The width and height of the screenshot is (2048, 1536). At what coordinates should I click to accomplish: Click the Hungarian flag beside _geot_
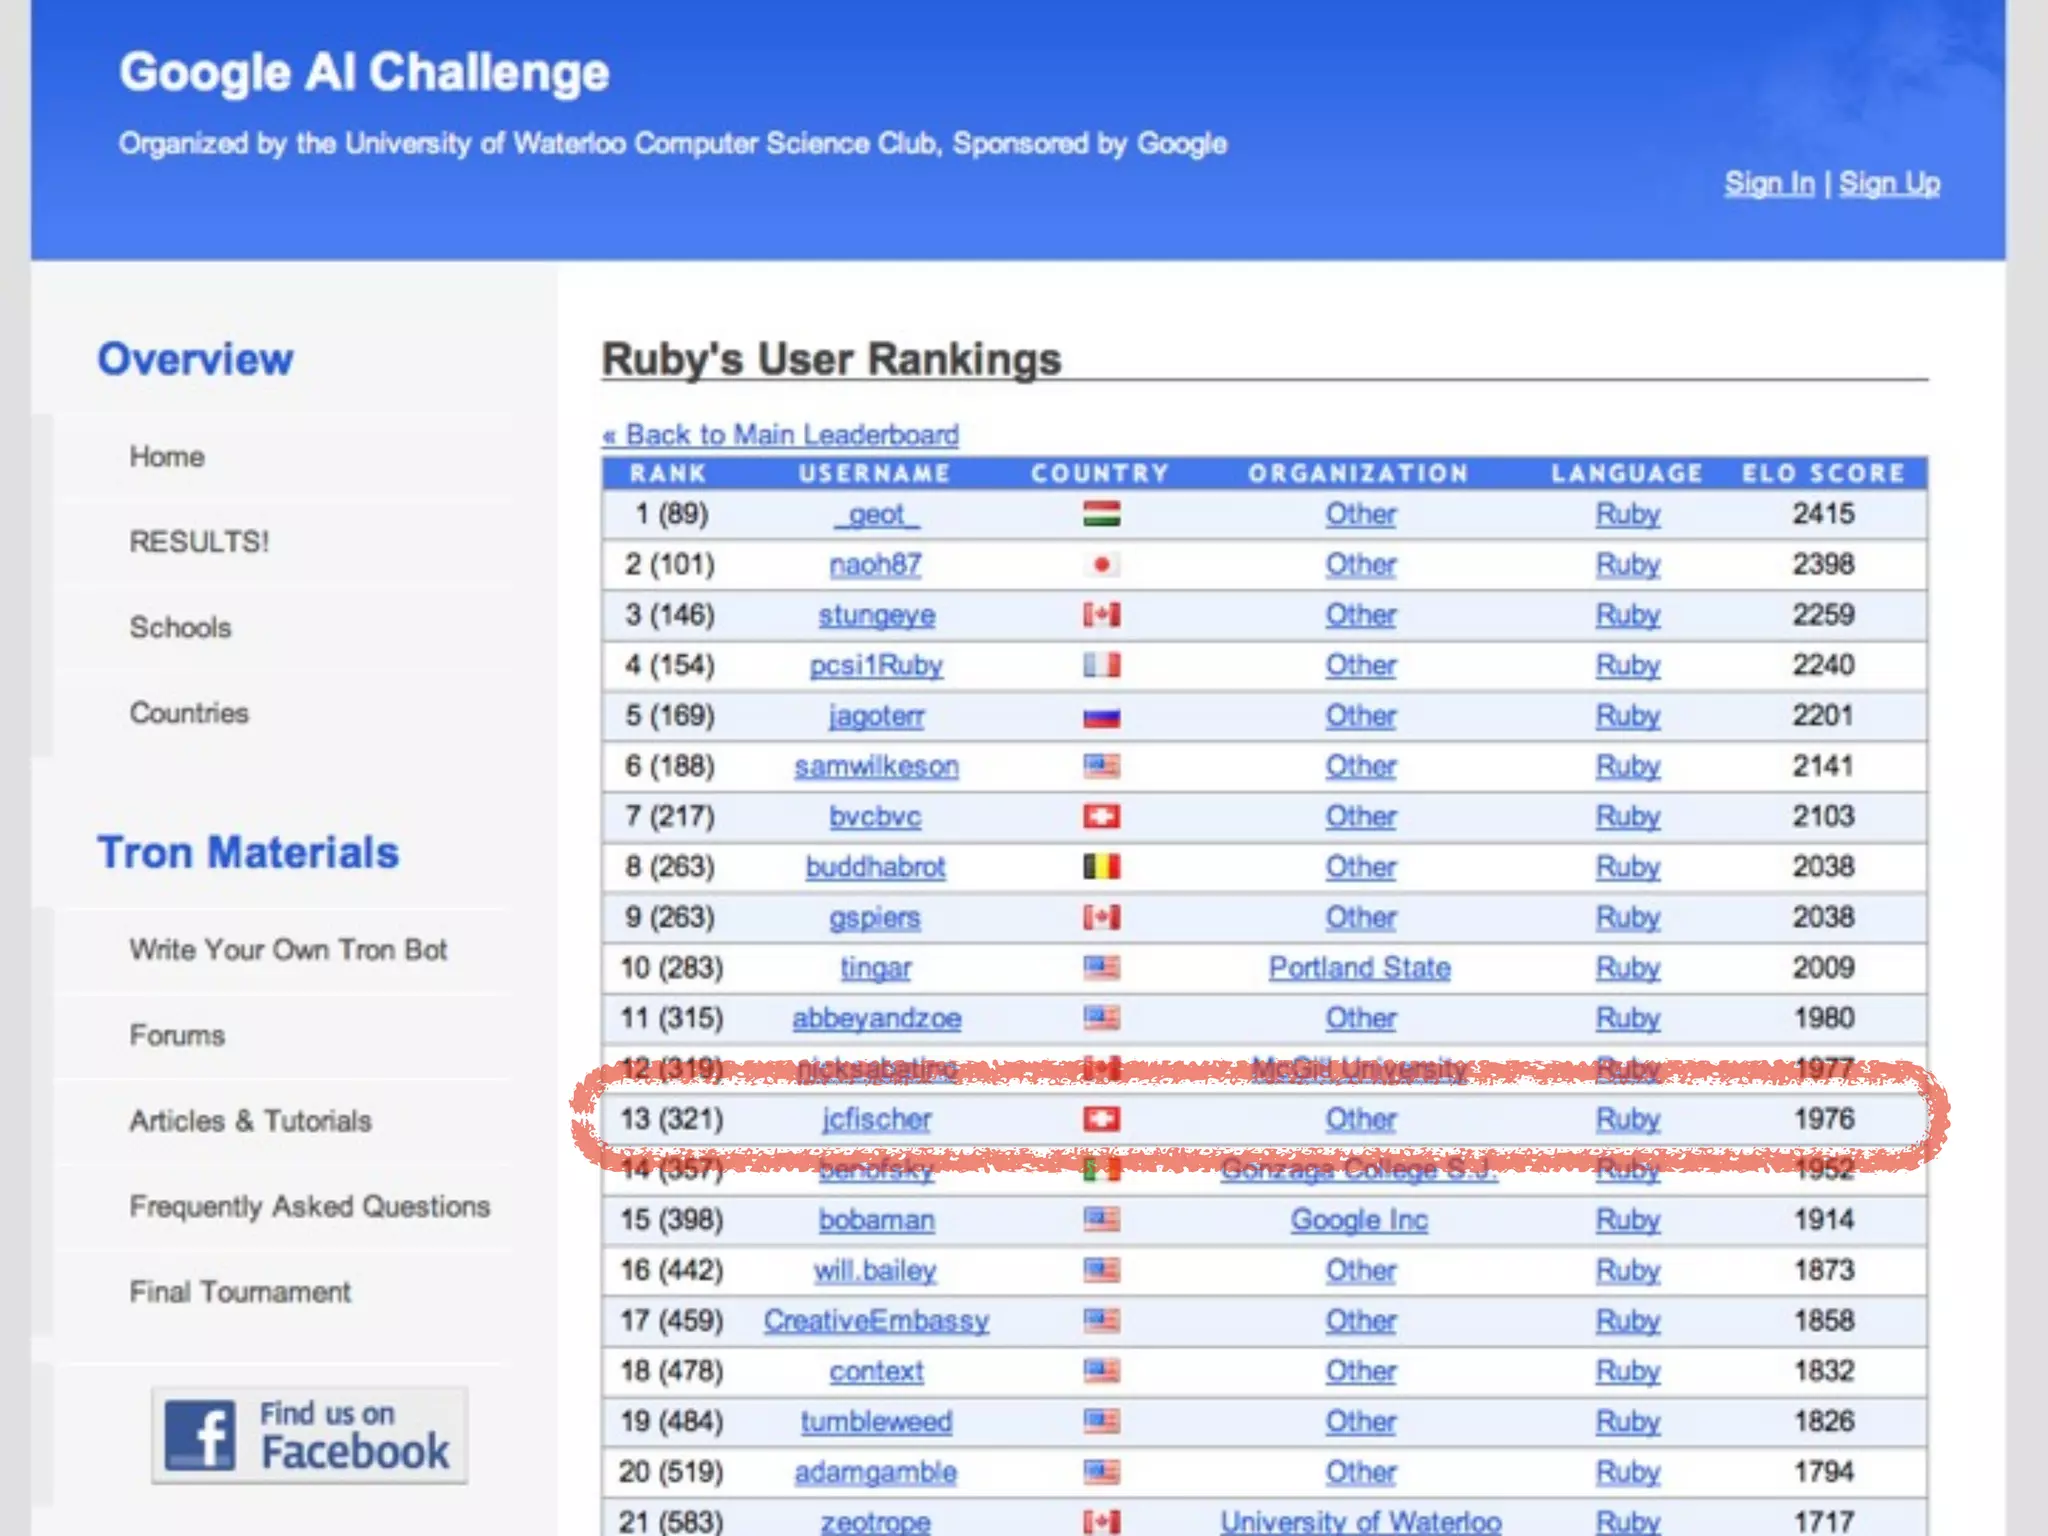click(x=1101, y=515)
